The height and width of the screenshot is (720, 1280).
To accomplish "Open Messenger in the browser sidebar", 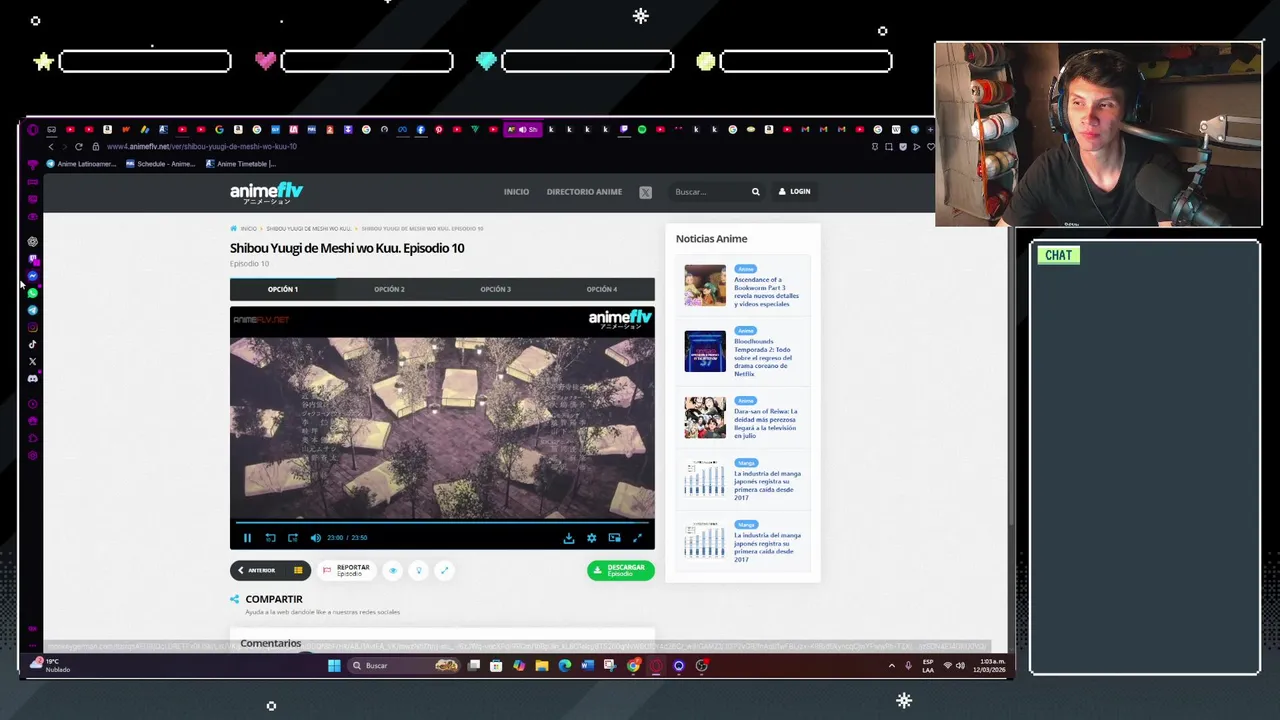I will 33,276.
